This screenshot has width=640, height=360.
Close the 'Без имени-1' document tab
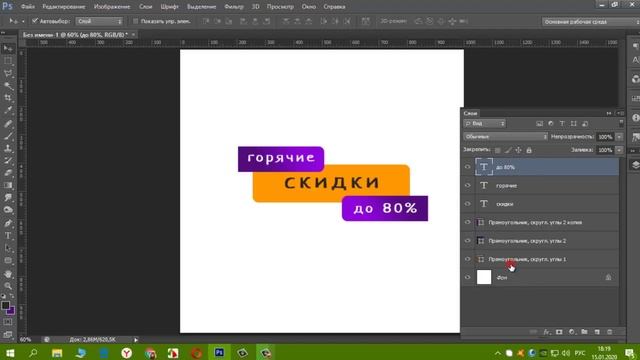(x=133, y=35)
